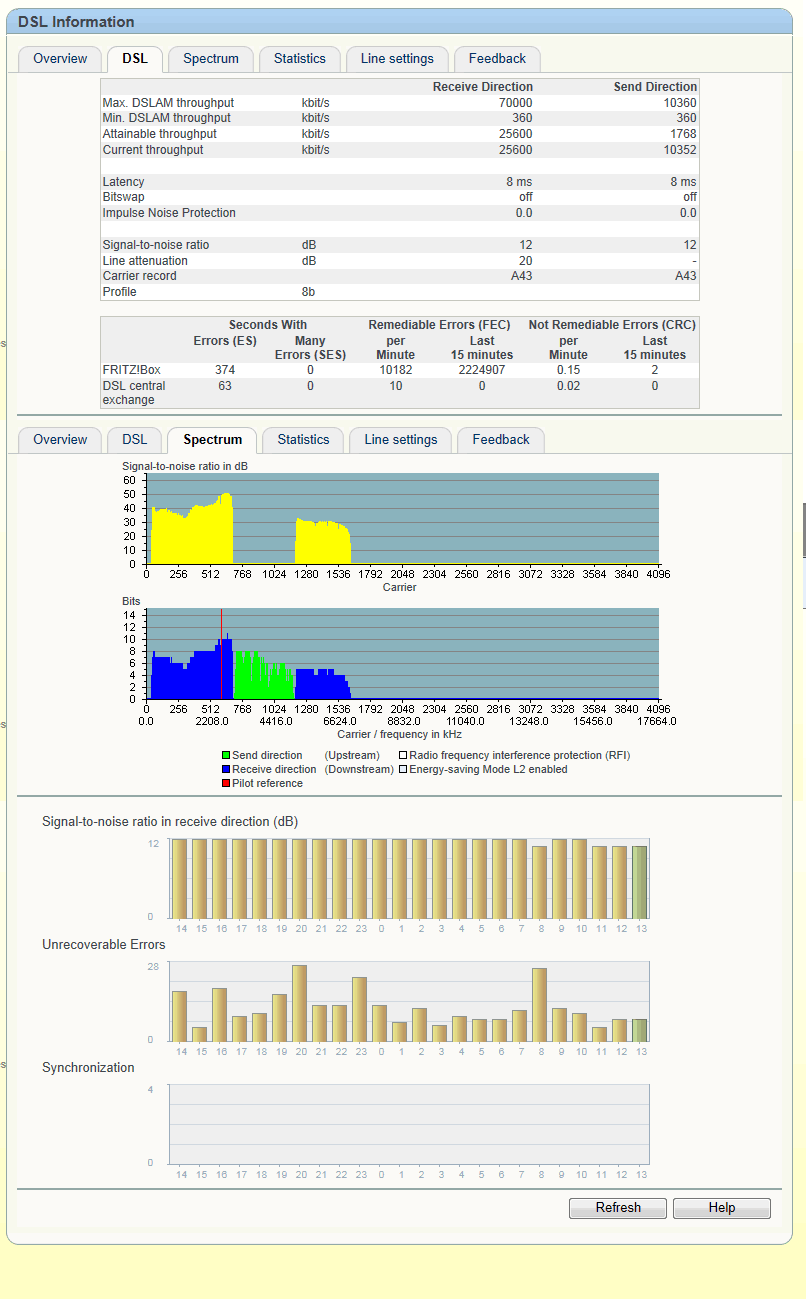This screenshot has height=1299, width=806.
Task: Open Feedback tab above the spectrum graphs
Action: point(500,440)
